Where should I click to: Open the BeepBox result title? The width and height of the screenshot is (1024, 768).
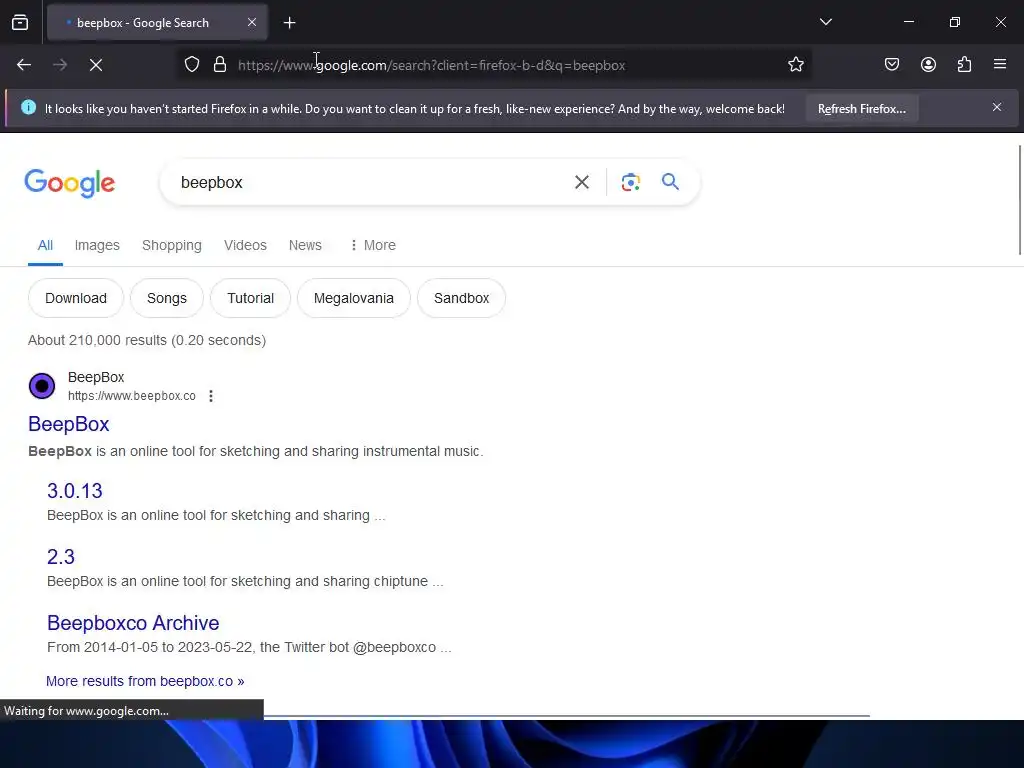[69, 424]
